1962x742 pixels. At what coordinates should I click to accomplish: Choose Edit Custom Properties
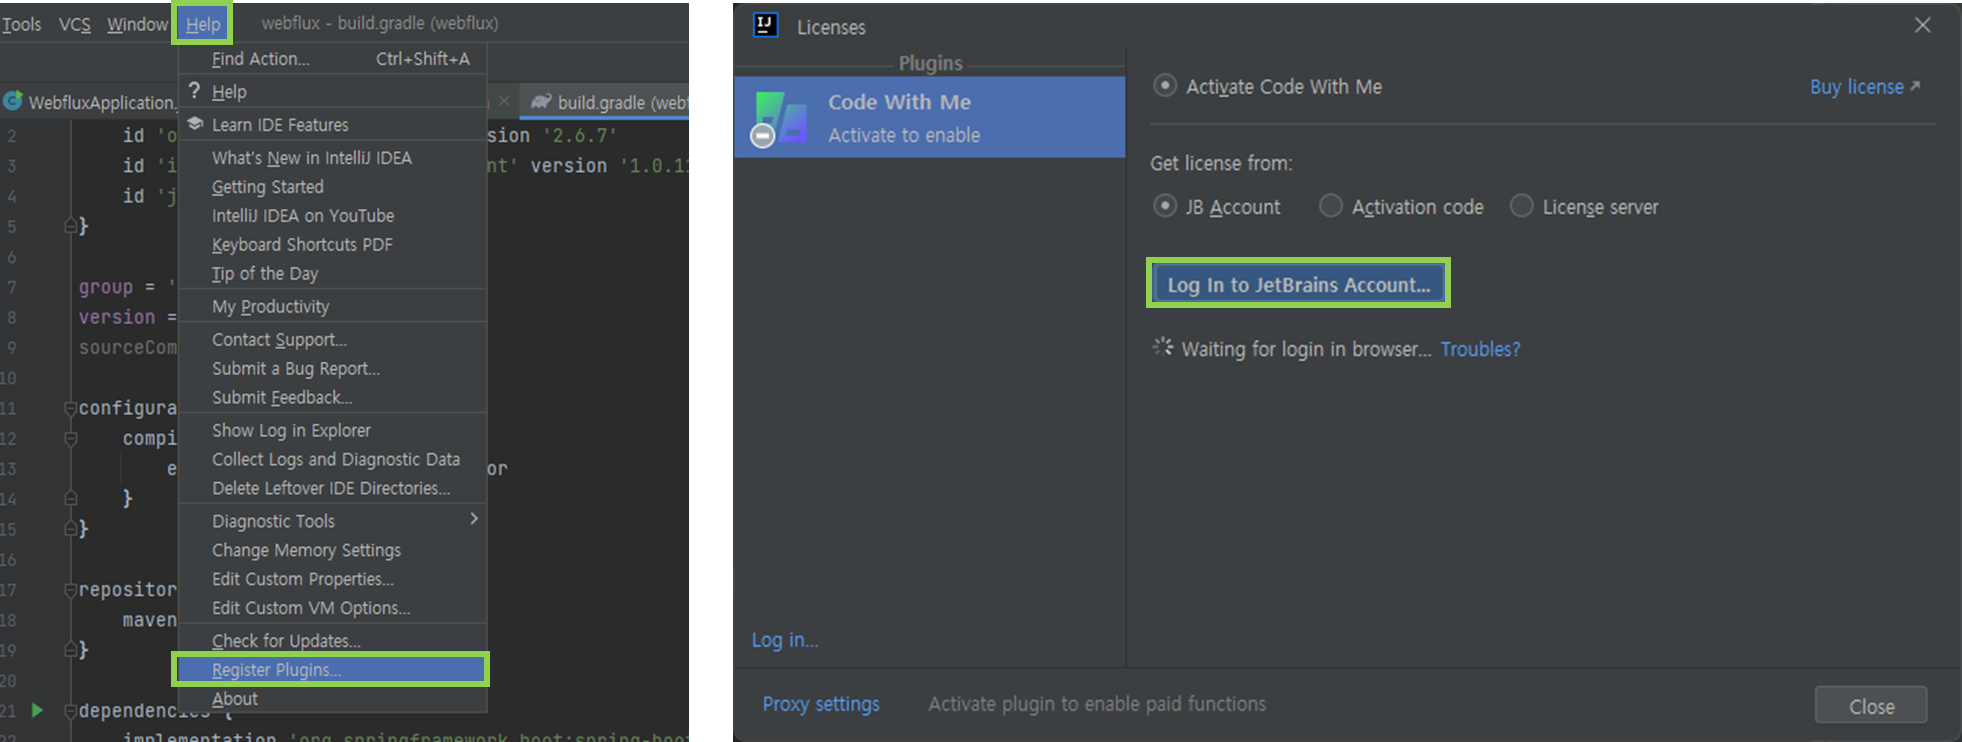333,580
